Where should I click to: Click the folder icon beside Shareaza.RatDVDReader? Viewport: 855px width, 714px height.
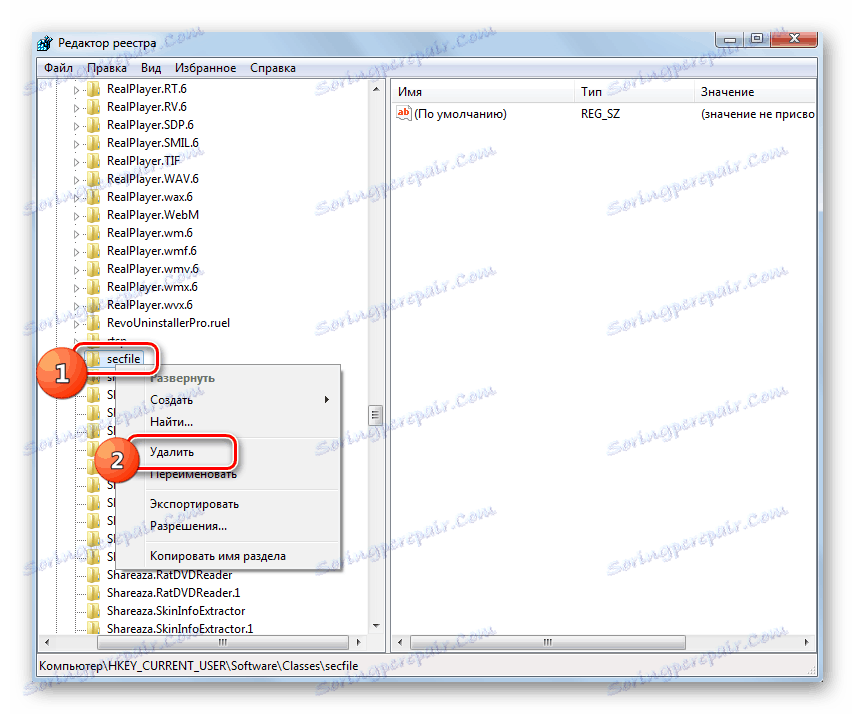pos(93,574)
